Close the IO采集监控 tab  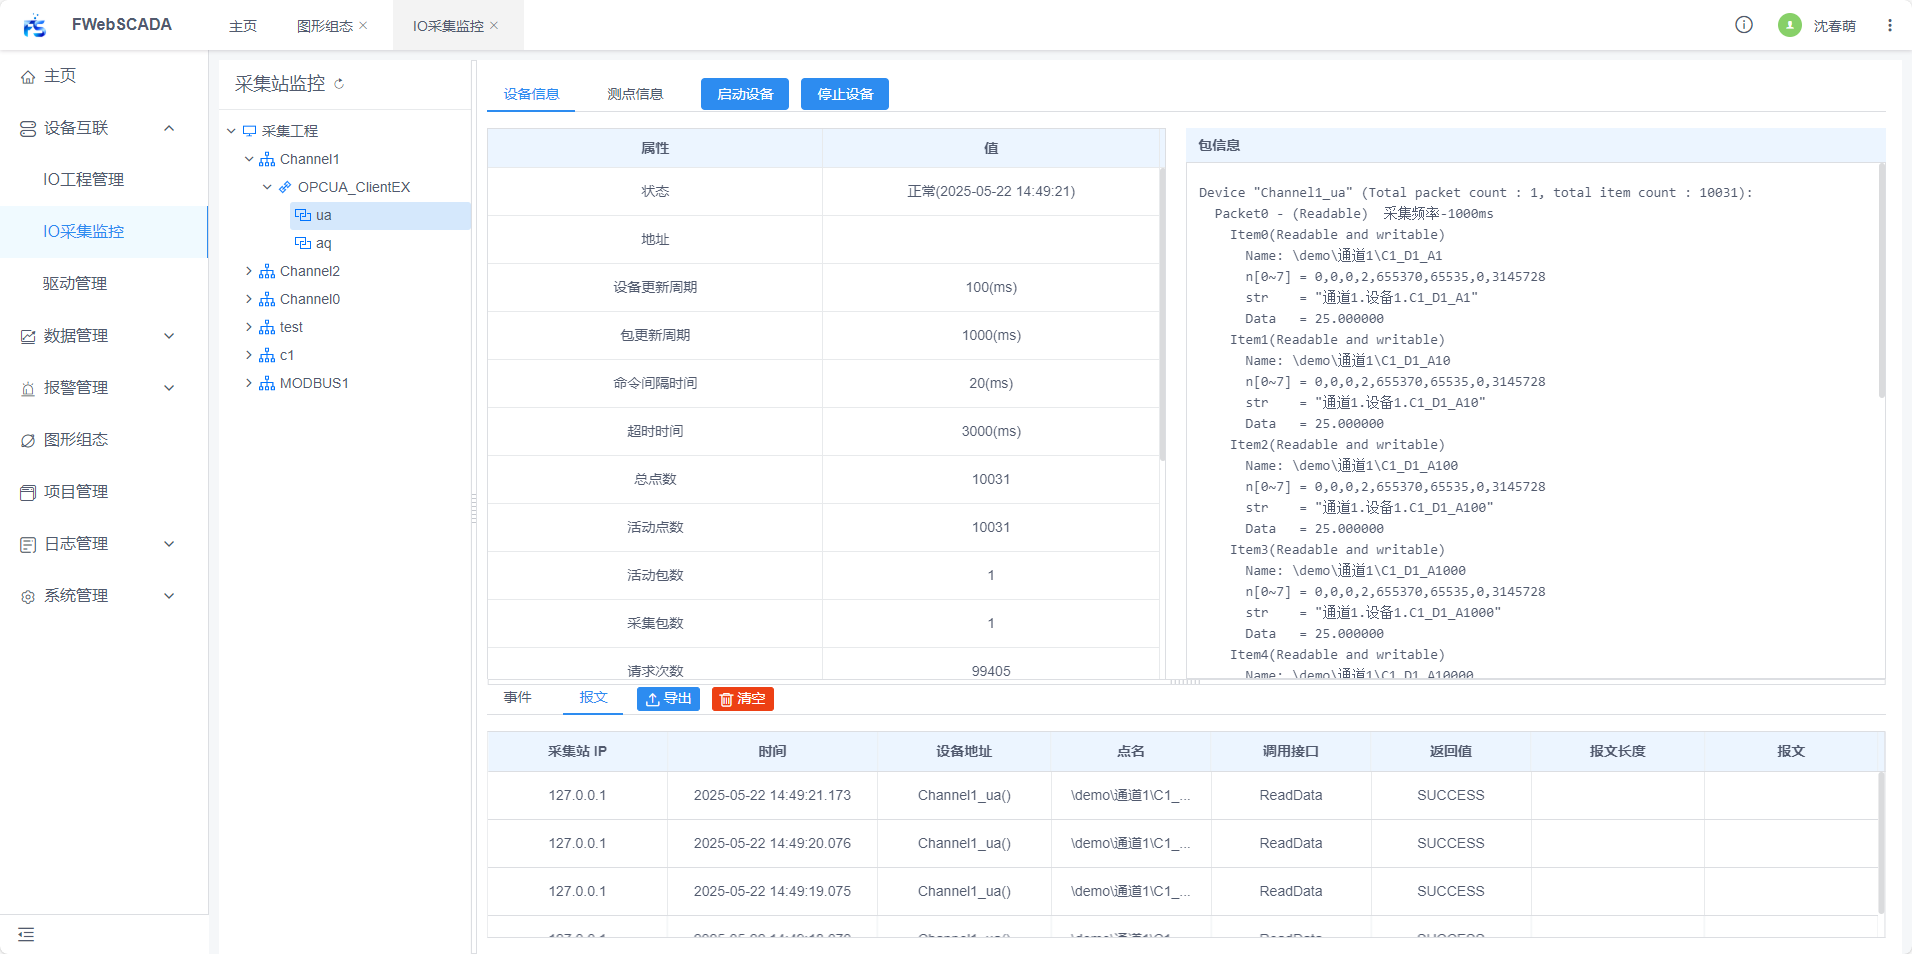[x=494, y=26]
